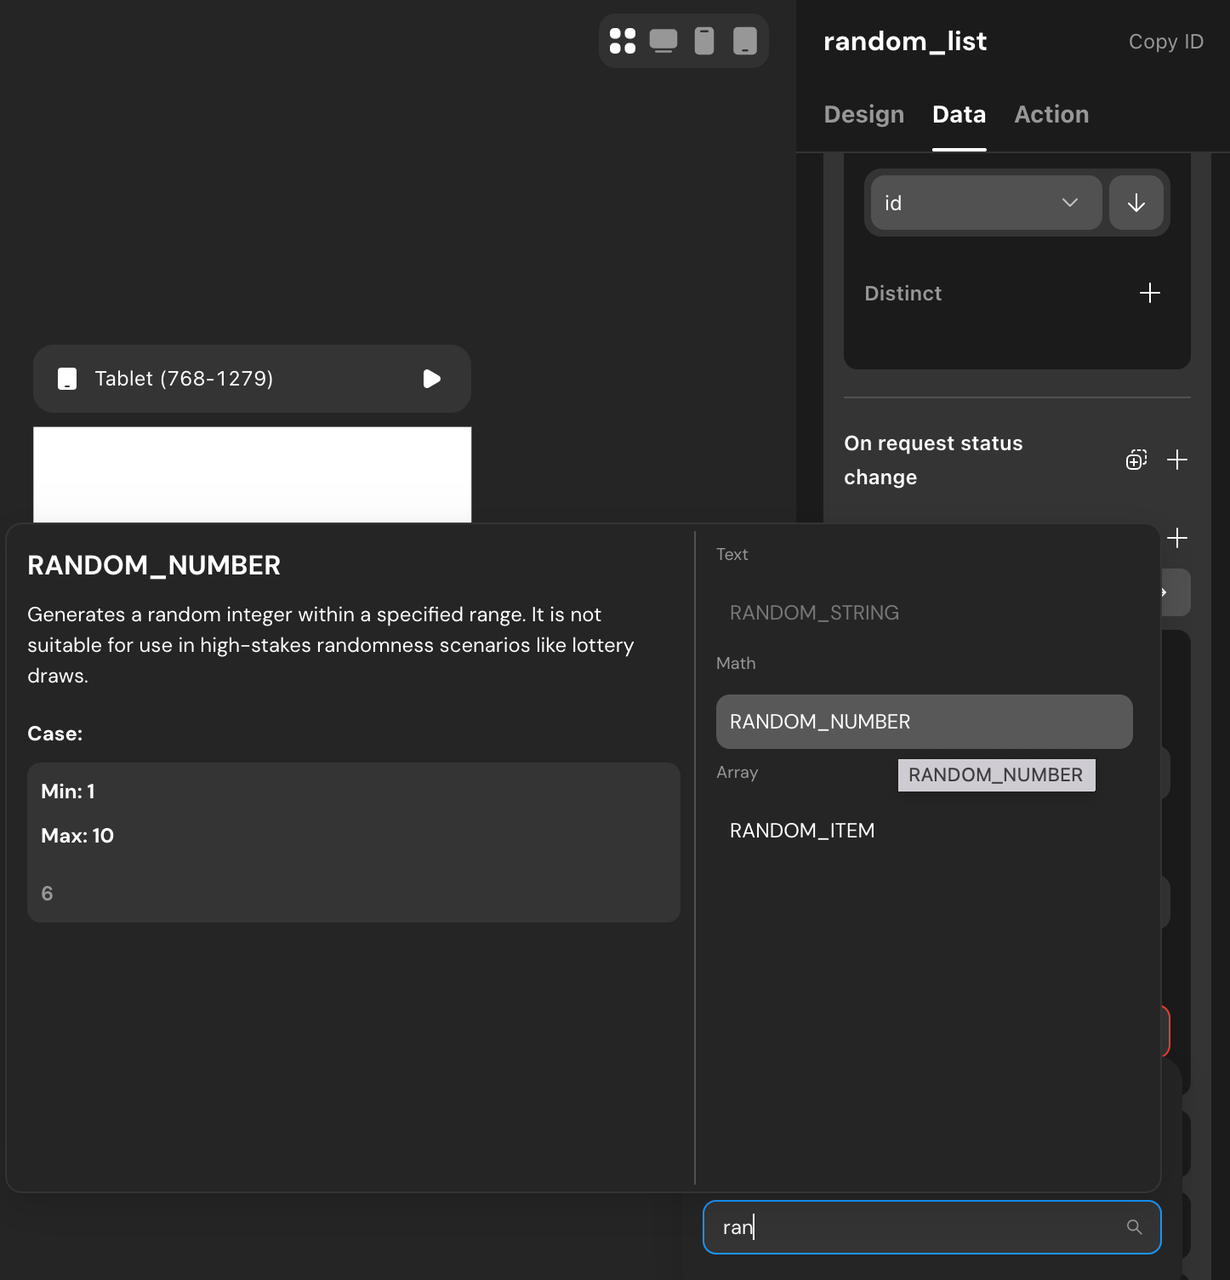Add an On request status change action
The image size is (1230, 1280).
point(1177,460)
